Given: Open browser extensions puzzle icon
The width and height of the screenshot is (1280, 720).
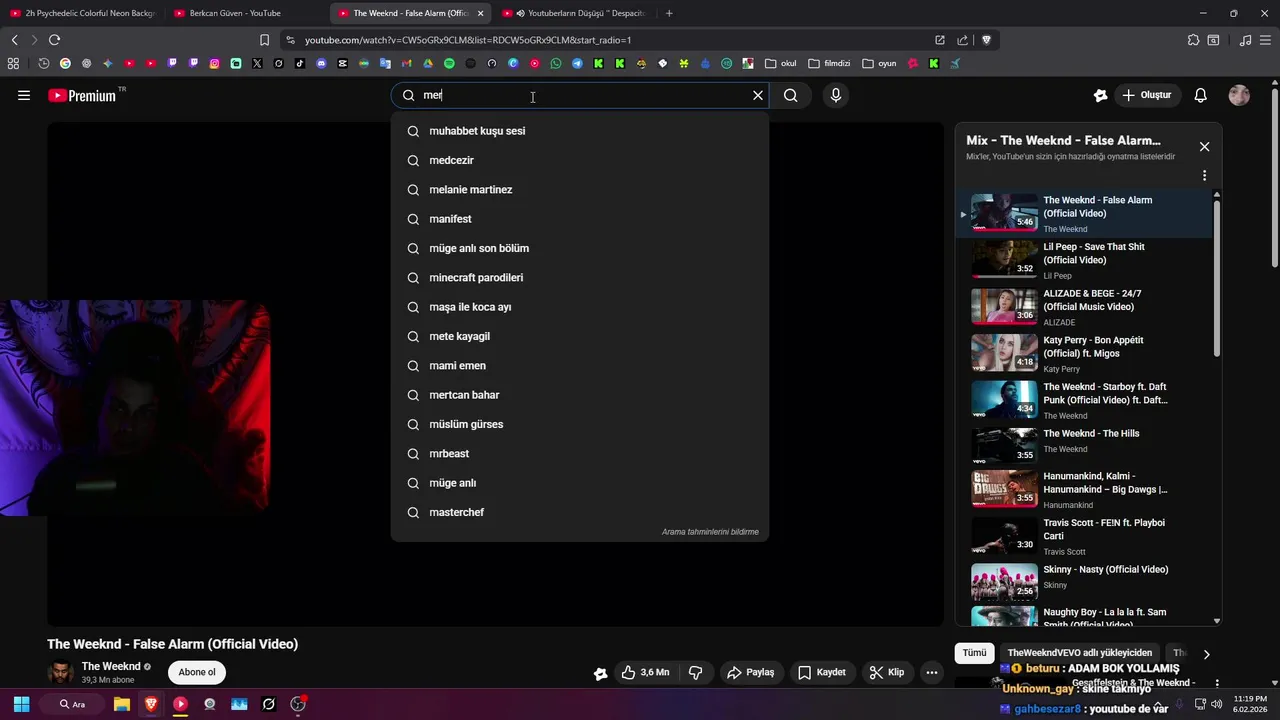Looking at the screenshot, I should (x=1193, y=40).
